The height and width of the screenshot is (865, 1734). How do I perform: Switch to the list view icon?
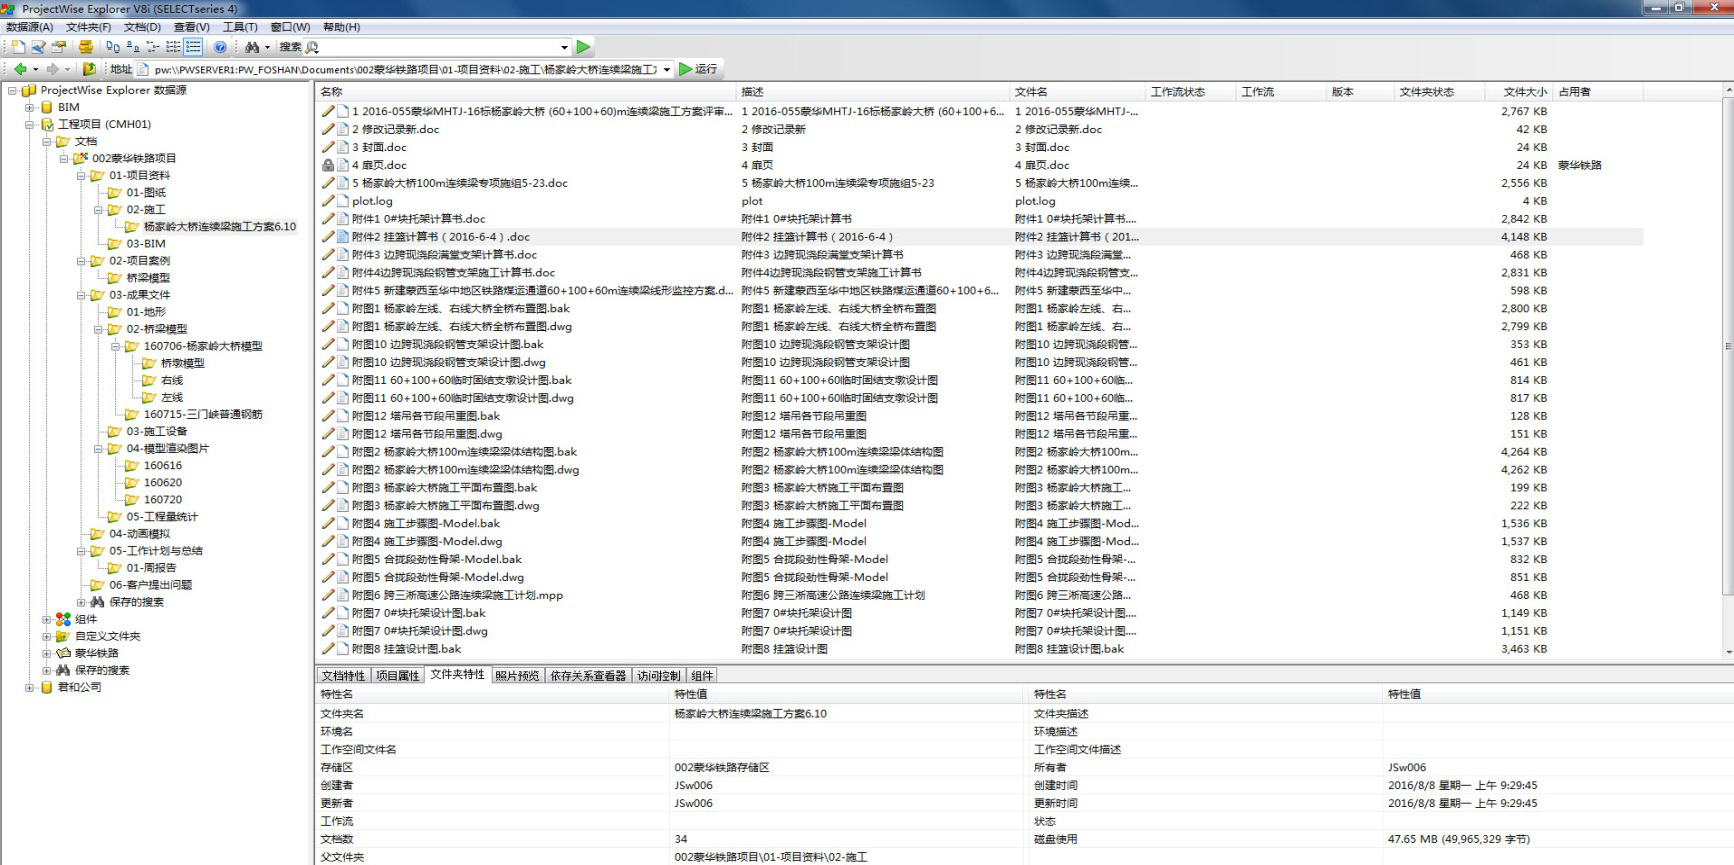[x=153, y=47]
